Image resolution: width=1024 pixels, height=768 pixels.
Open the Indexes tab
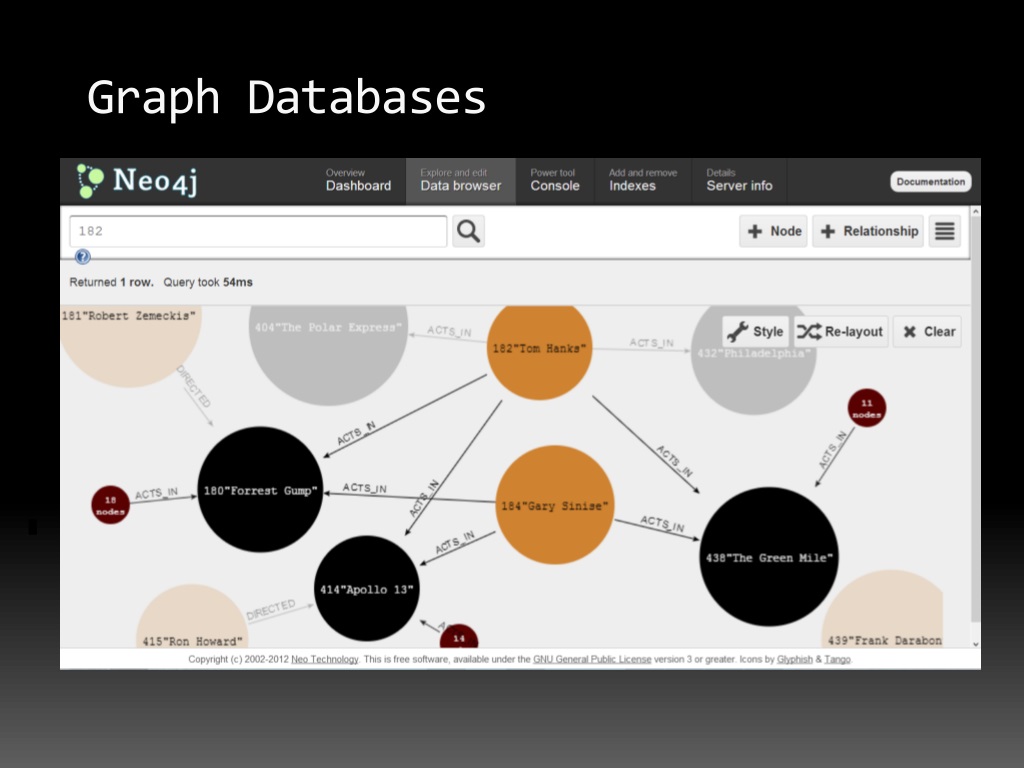point(643,181)
